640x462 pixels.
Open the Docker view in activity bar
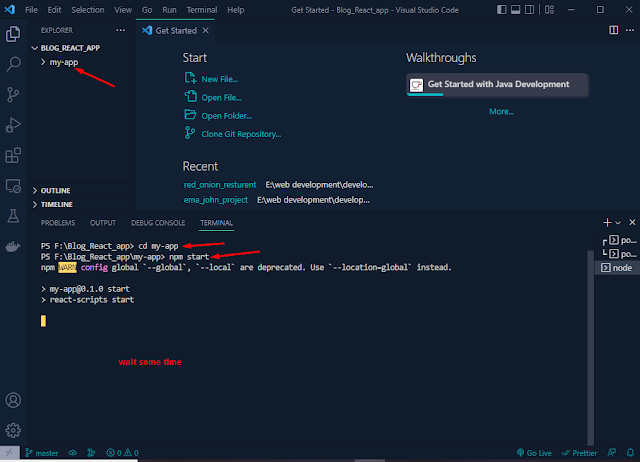pos(13,247)
